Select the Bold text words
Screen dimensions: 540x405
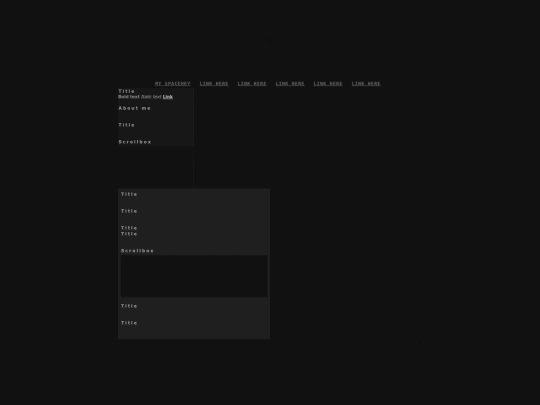click(x=129, y=97)
